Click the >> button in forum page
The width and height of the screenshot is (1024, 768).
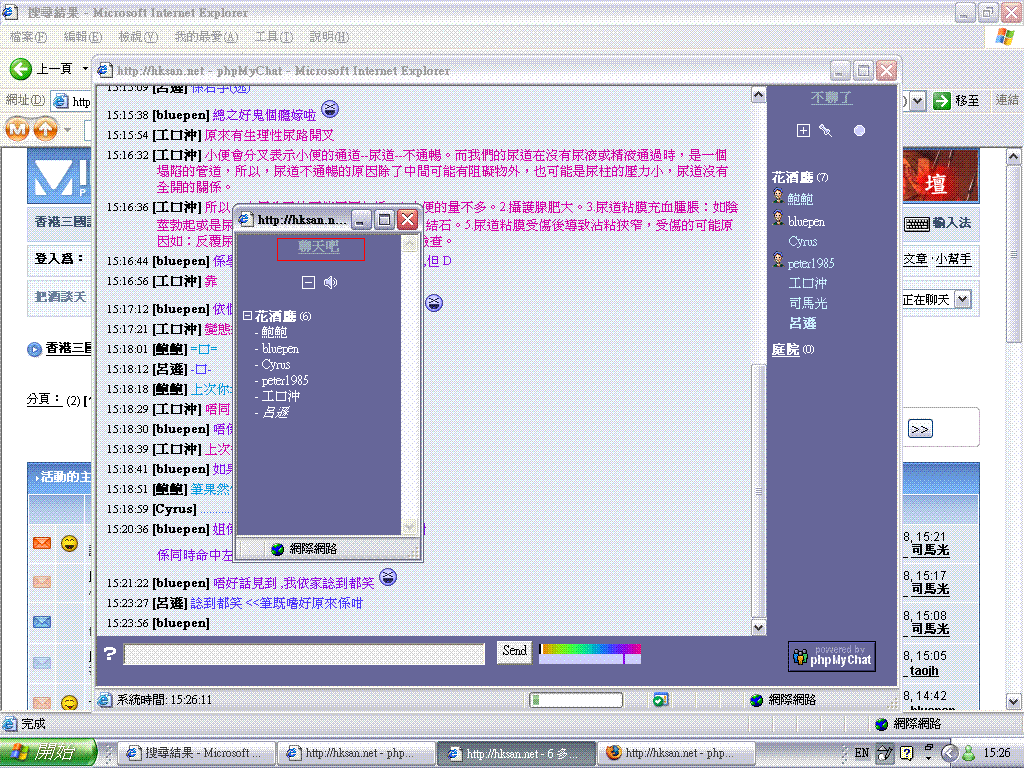click(x=920, y=429)
